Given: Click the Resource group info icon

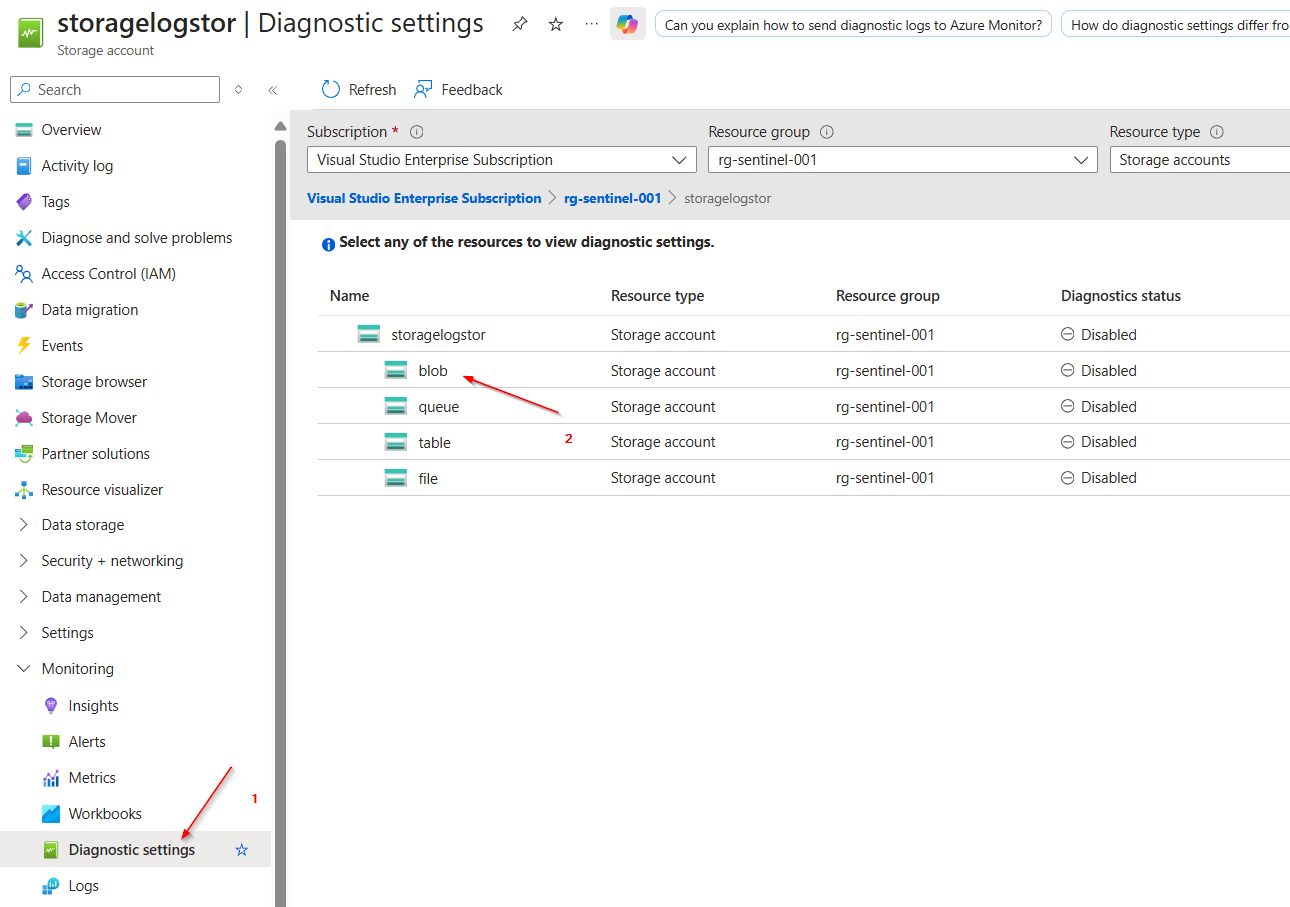Looking at the screenshot, I should coord(827,132).
